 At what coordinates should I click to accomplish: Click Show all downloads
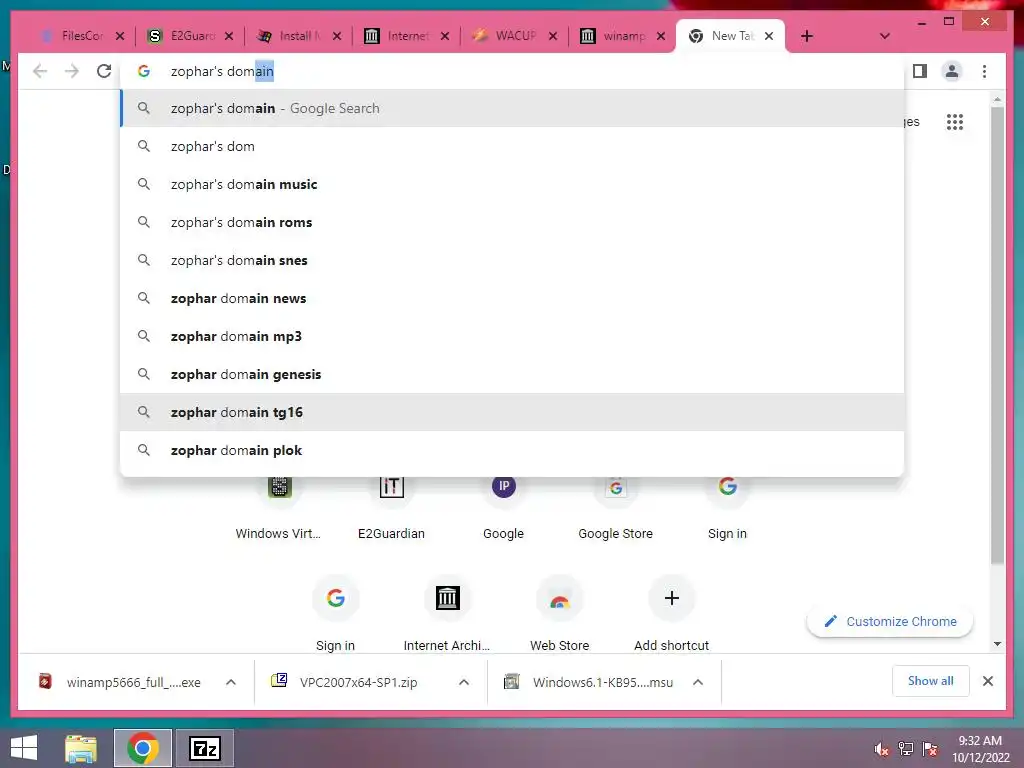tap(930, 681)
